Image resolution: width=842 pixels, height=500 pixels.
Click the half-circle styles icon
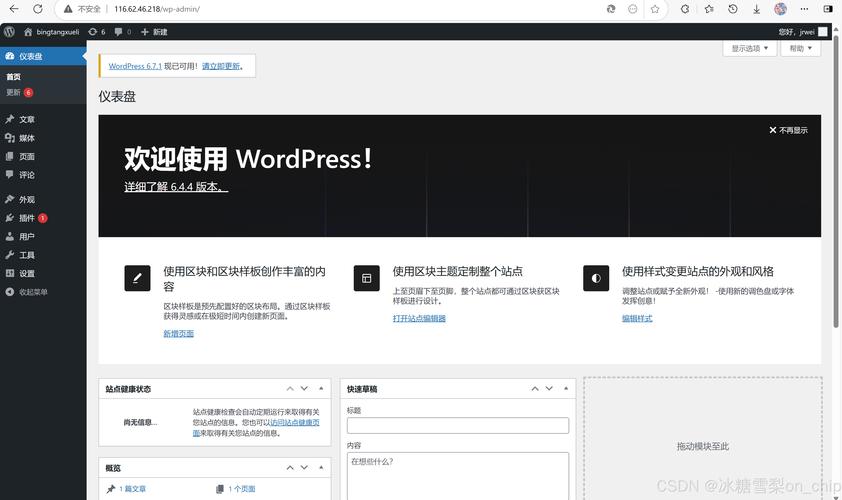[x=596, y=278]
